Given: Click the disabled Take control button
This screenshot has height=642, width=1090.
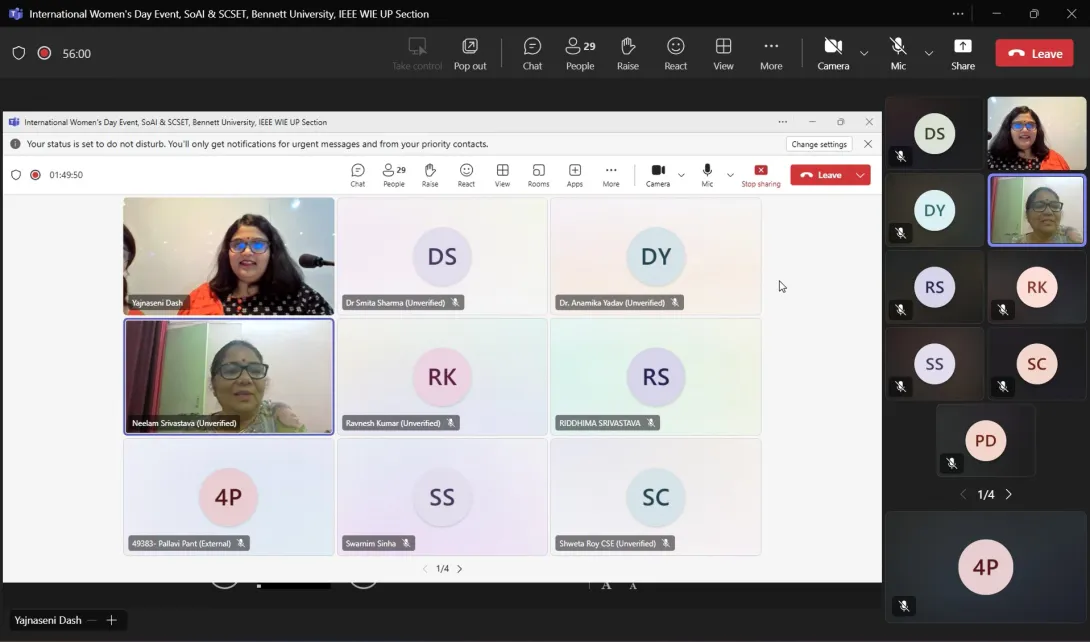Looking at the screenshot, I should click(417, 54).
